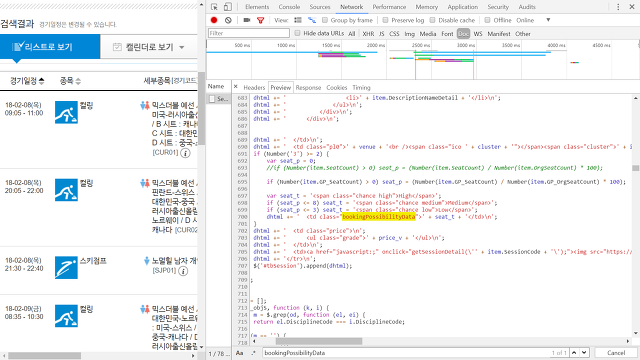Filter requests by XHR
The image size is (640, 360).
368,34
